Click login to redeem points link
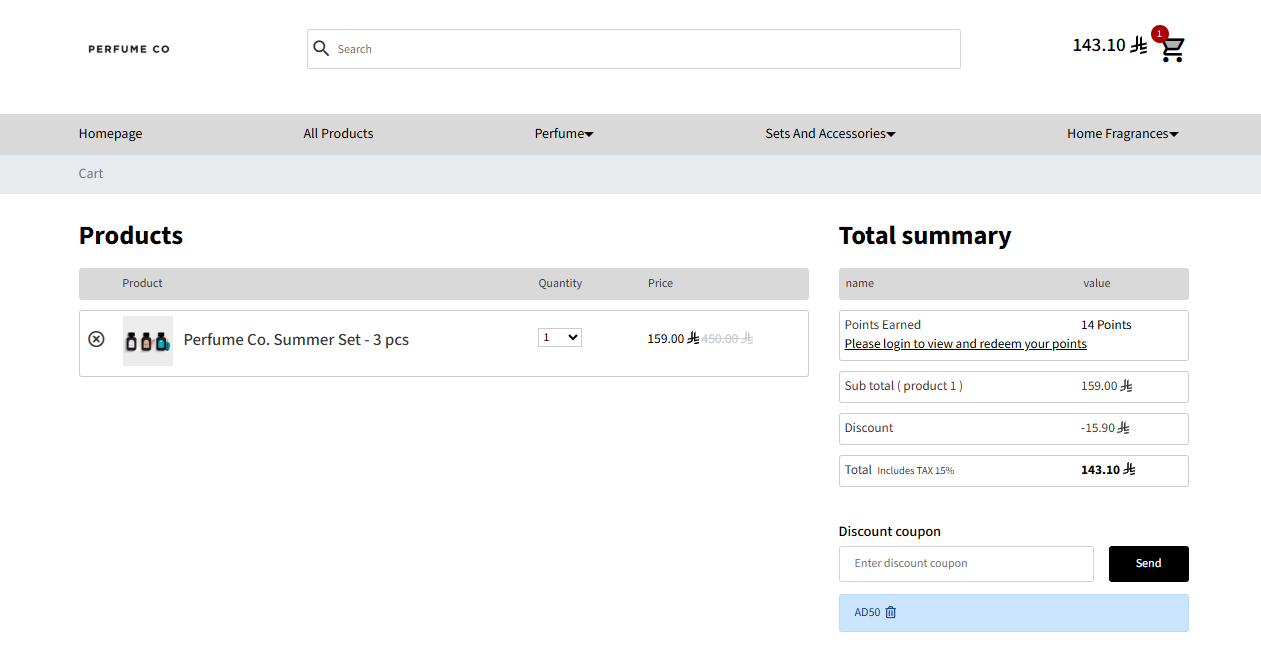The width and height of the screenshot is (1261, 656). tap(965, 344)
